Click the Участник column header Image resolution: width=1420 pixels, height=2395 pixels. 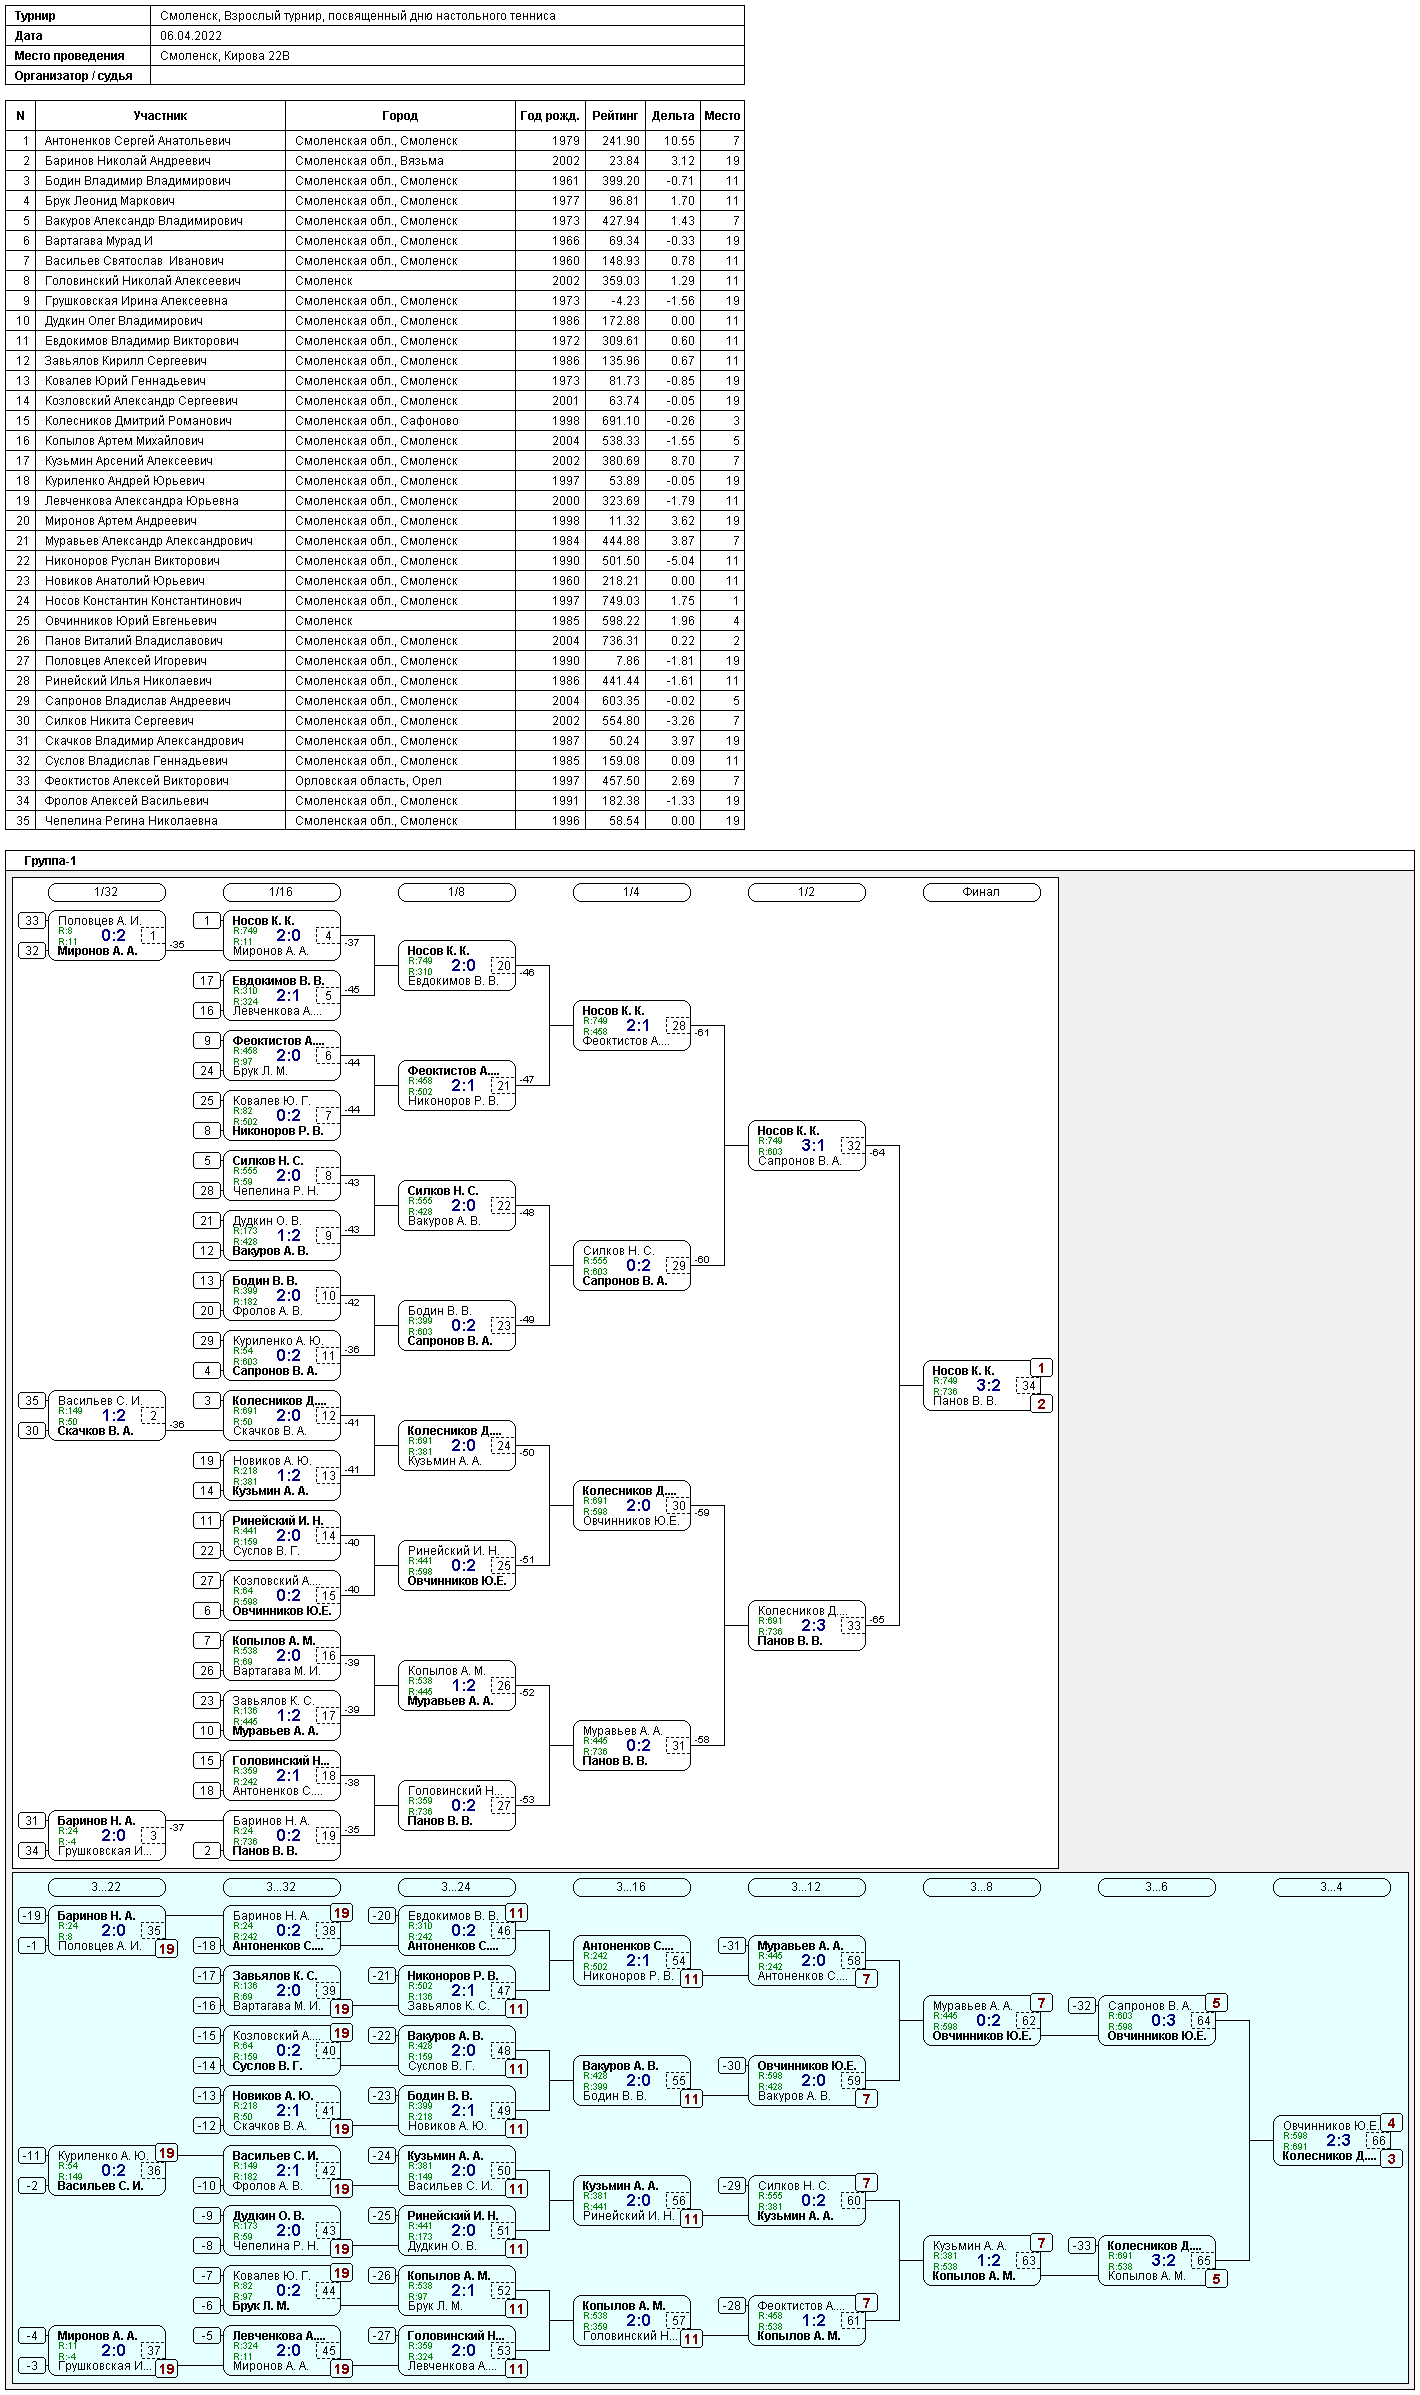pos(160,116)
